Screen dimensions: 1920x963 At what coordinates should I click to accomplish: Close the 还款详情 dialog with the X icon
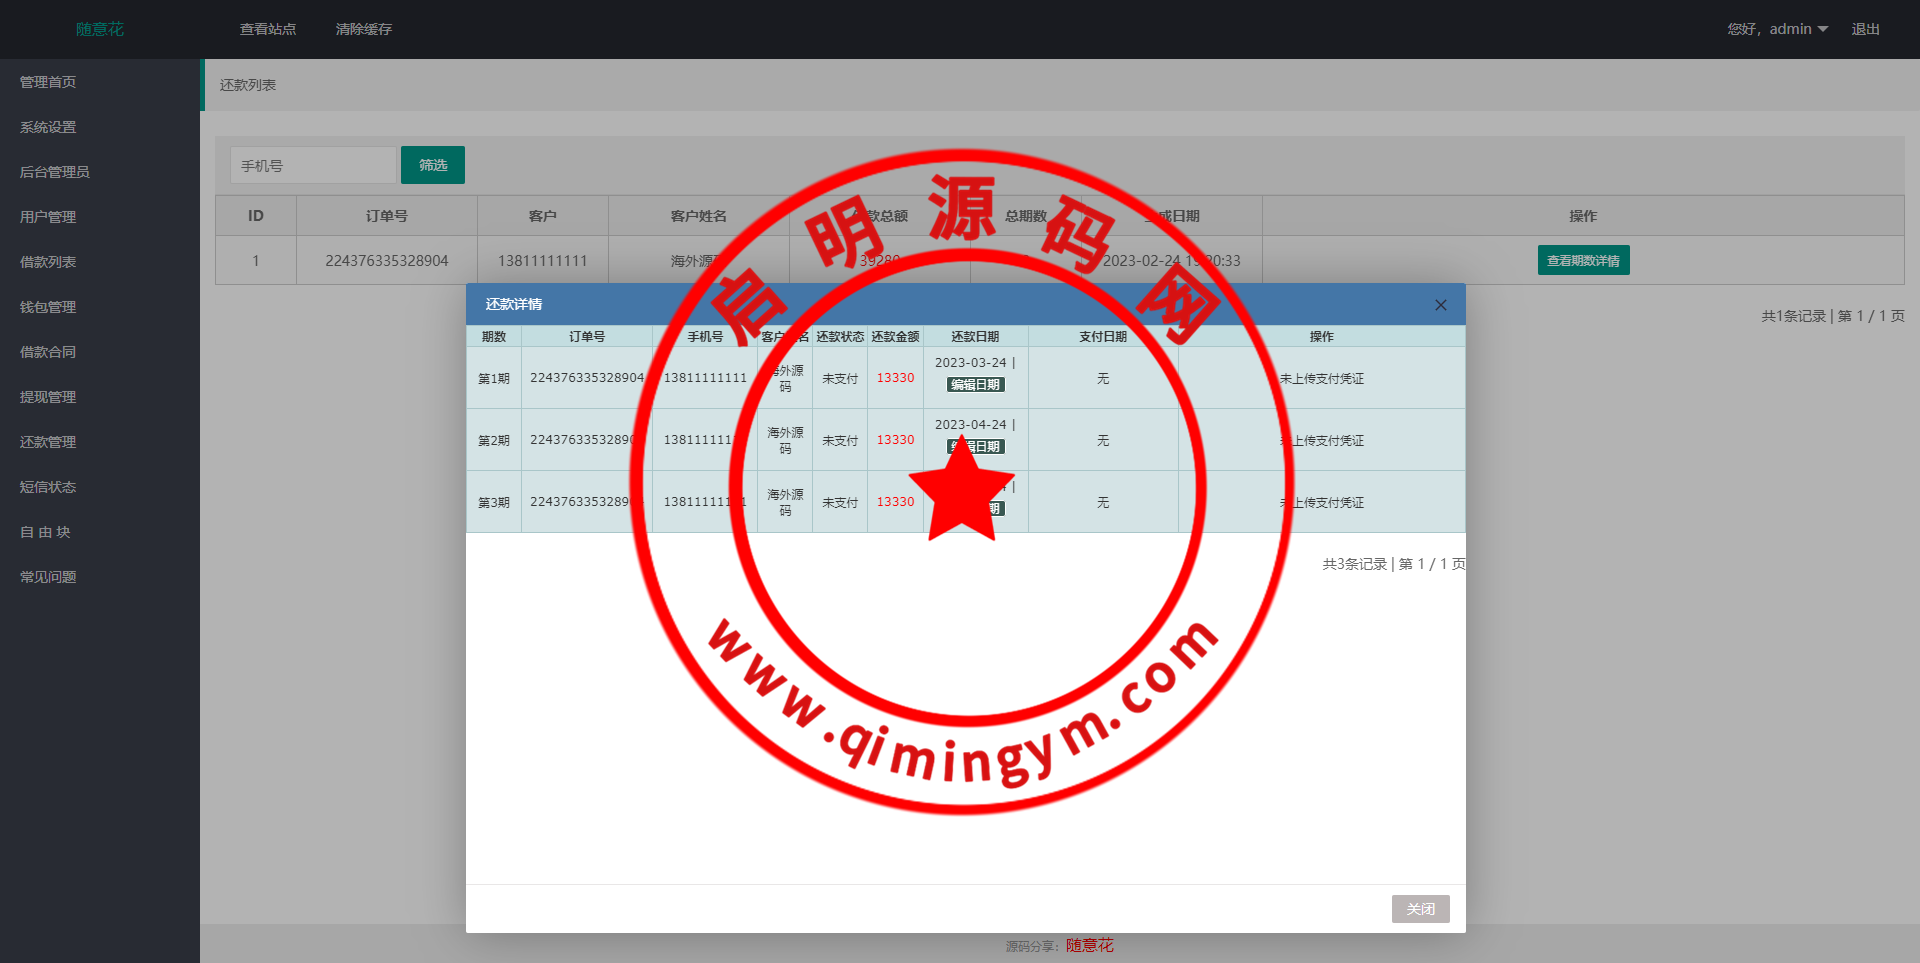click(1440, 305)
